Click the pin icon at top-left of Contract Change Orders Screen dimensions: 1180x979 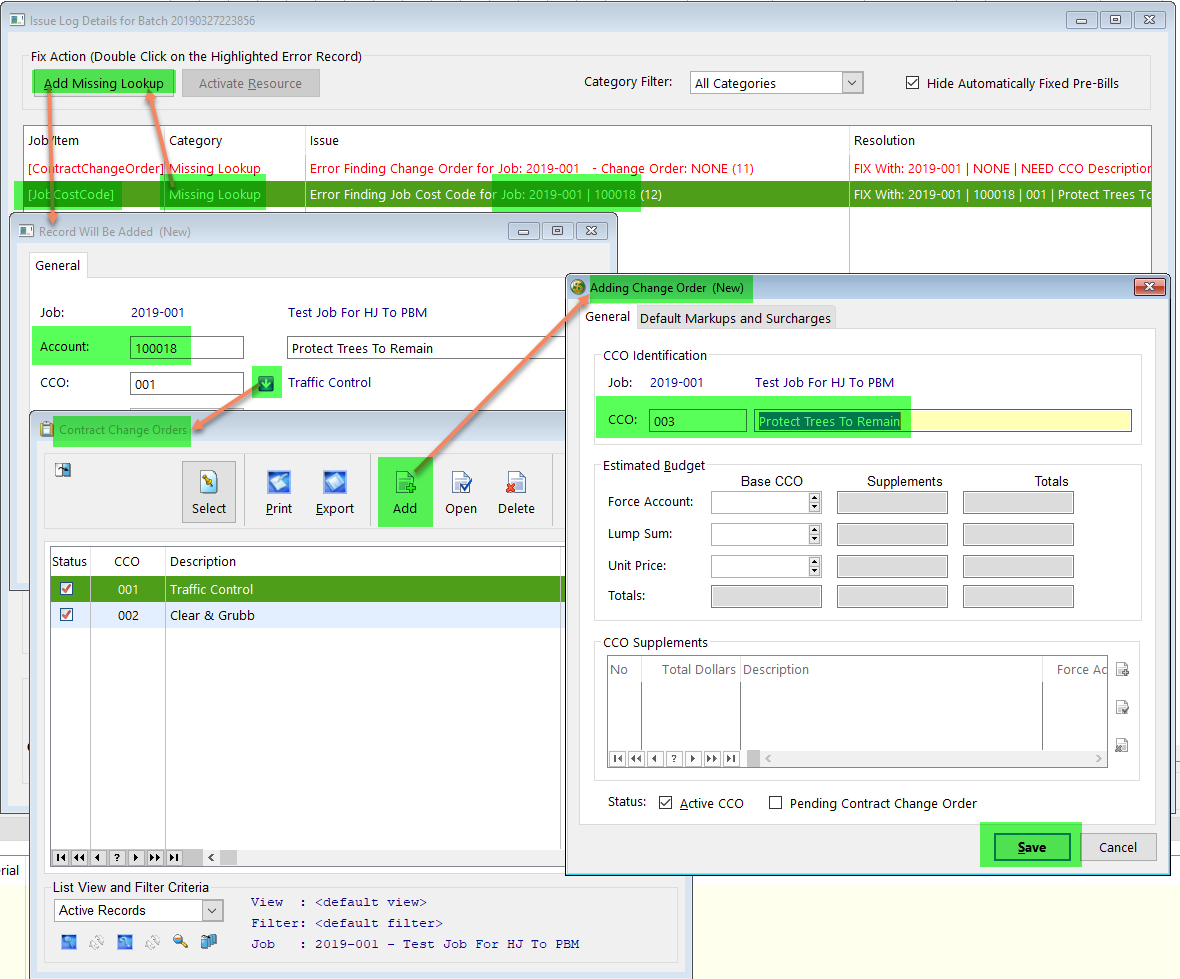63,470
